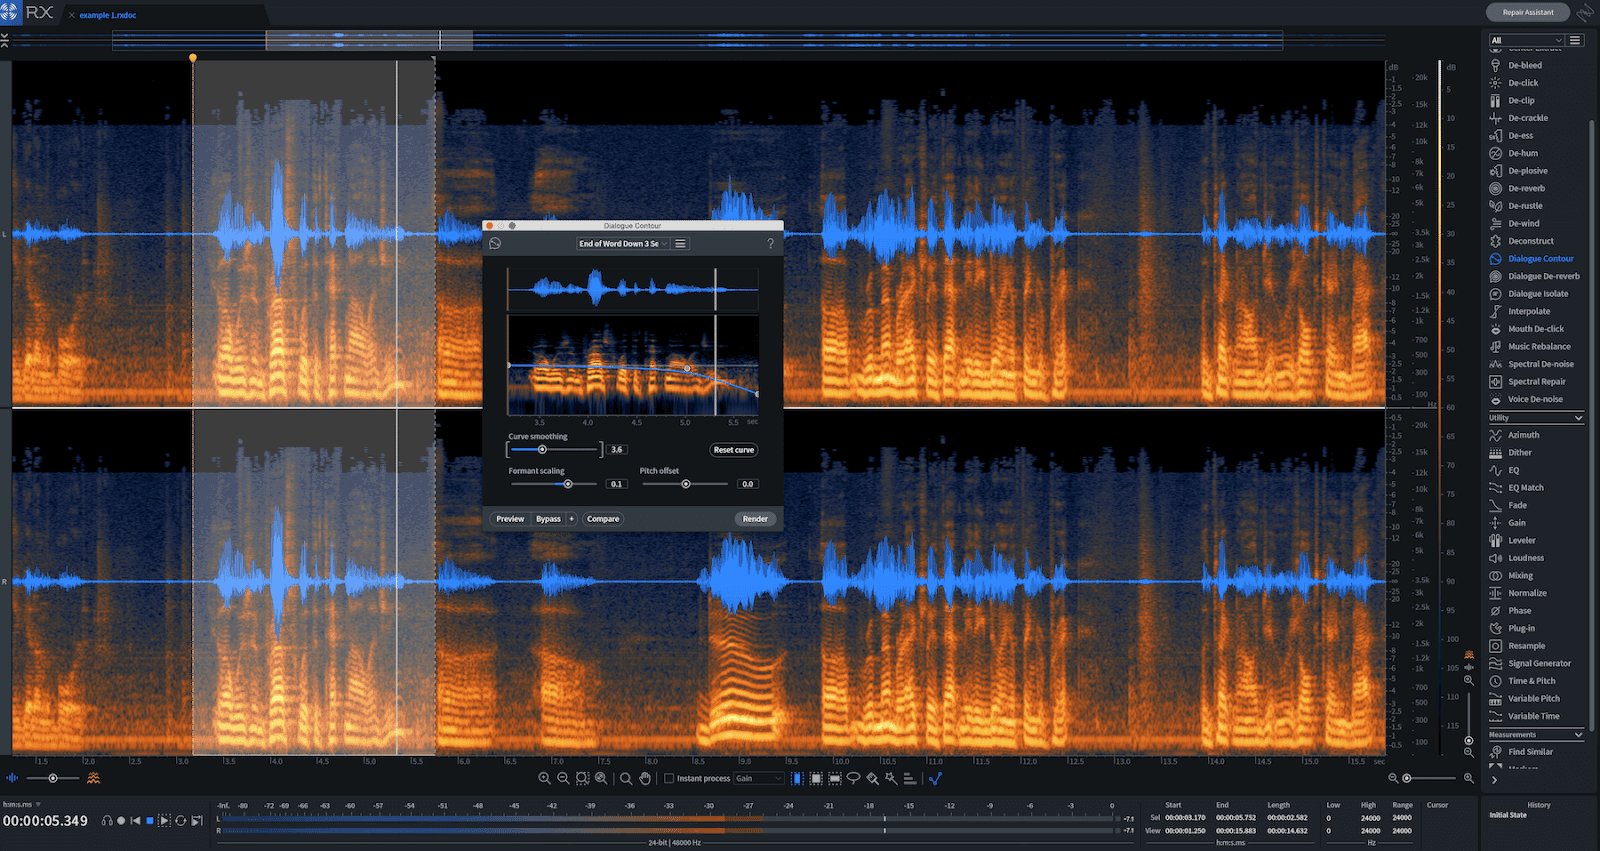Select the harmonics selection tool
Viewport: 1600px width, 851px height.
910,778
